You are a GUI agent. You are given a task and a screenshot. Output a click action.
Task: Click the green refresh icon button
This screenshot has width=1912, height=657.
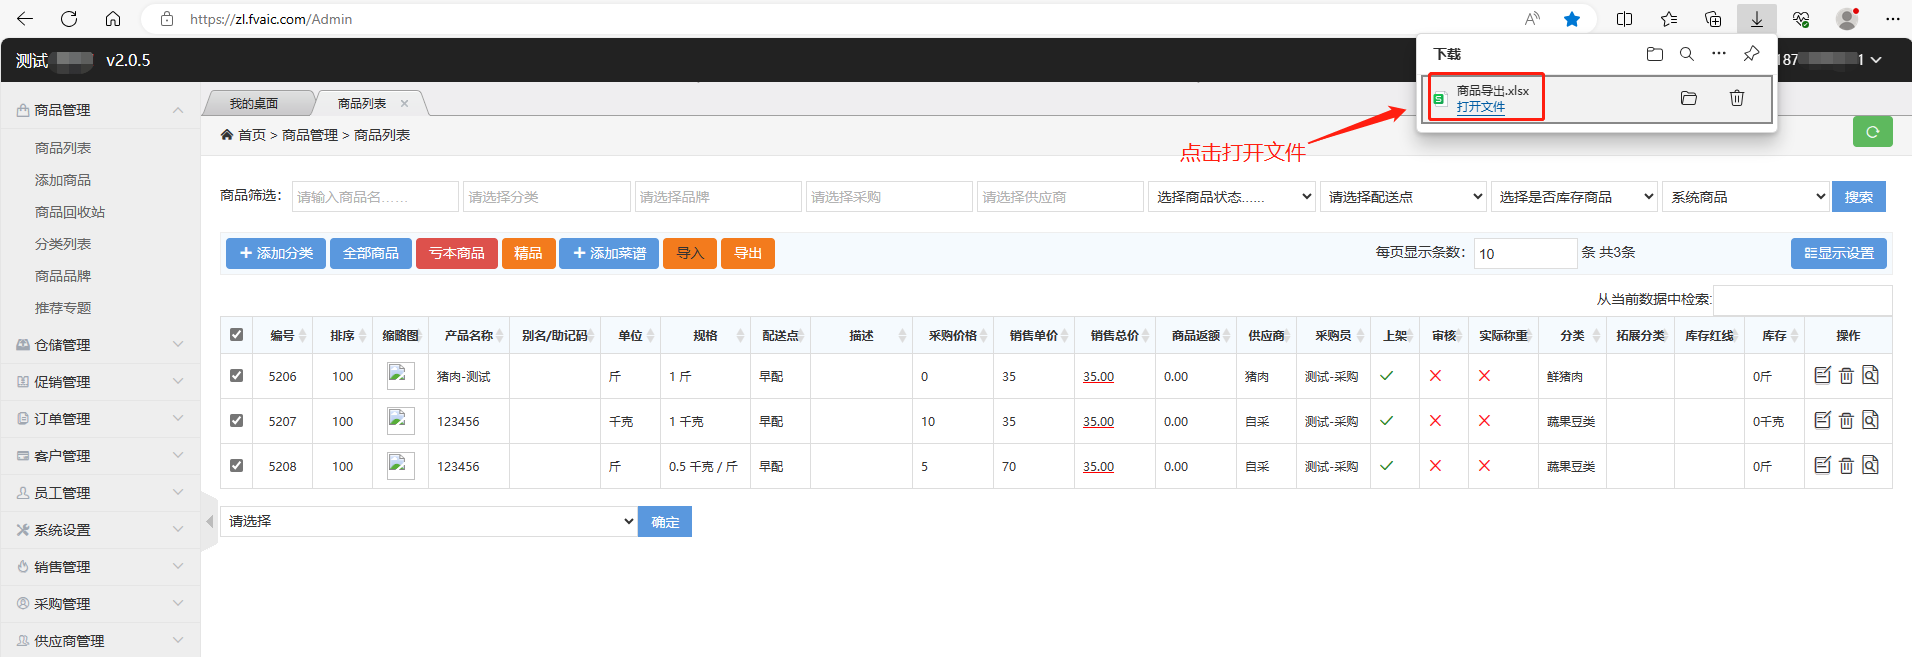pos(1872,131)
